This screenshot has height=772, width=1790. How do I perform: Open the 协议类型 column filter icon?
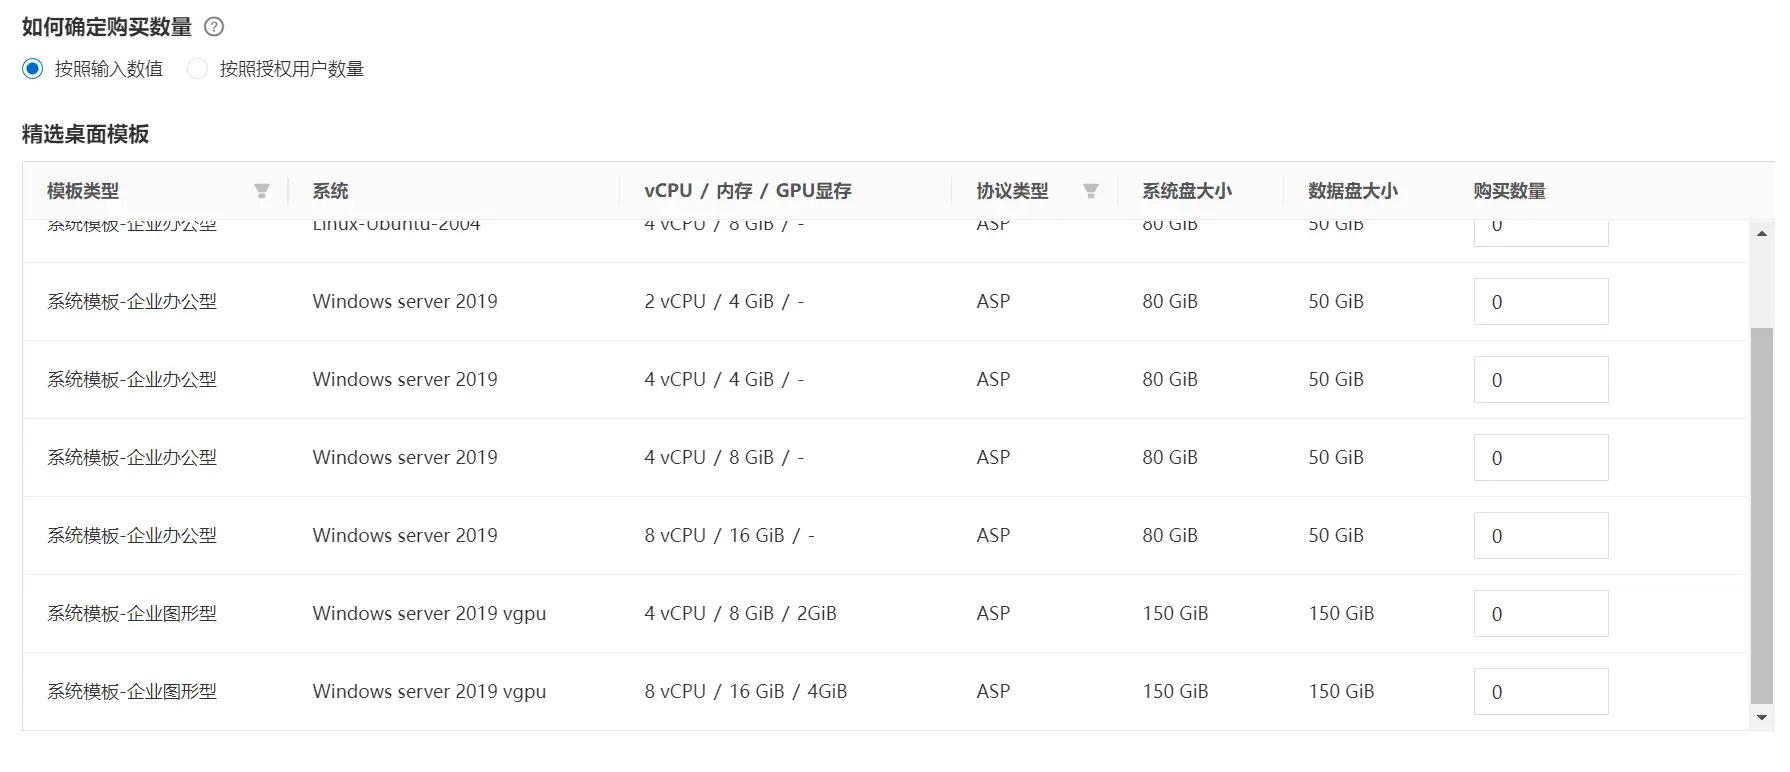click(x=1091, y=191)
